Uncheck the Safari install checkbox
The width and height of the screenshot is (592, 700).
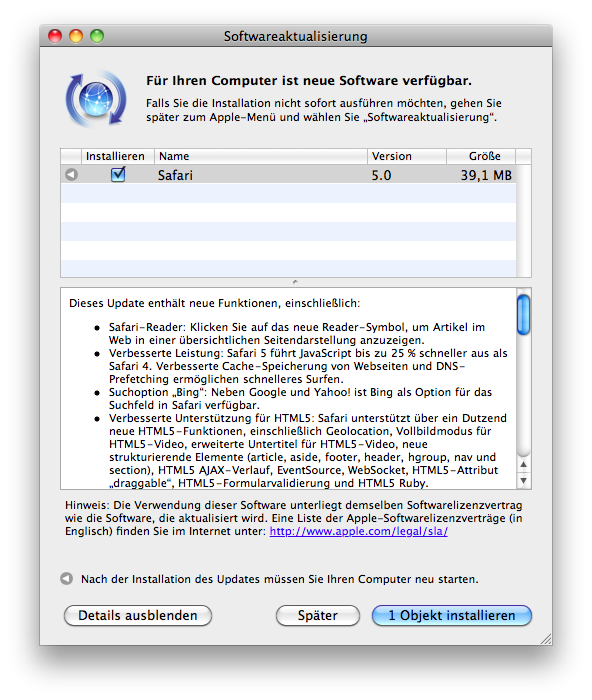[x=118, y=174]
